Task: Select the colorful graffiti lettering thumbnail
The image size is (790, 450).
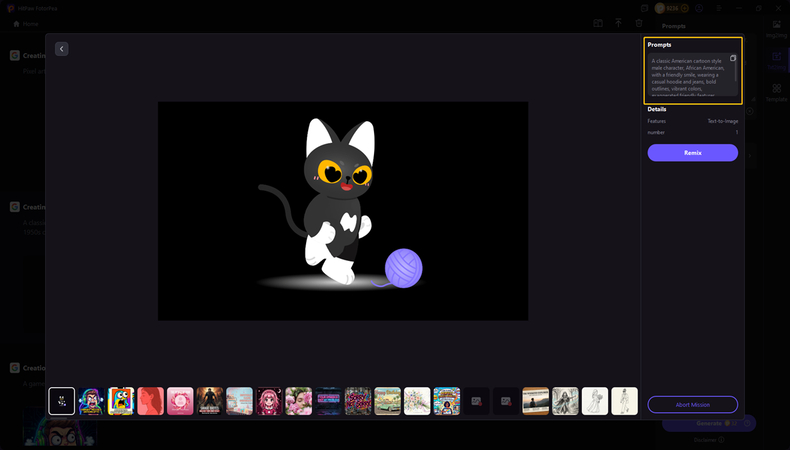Action: [x=358, y=401]
